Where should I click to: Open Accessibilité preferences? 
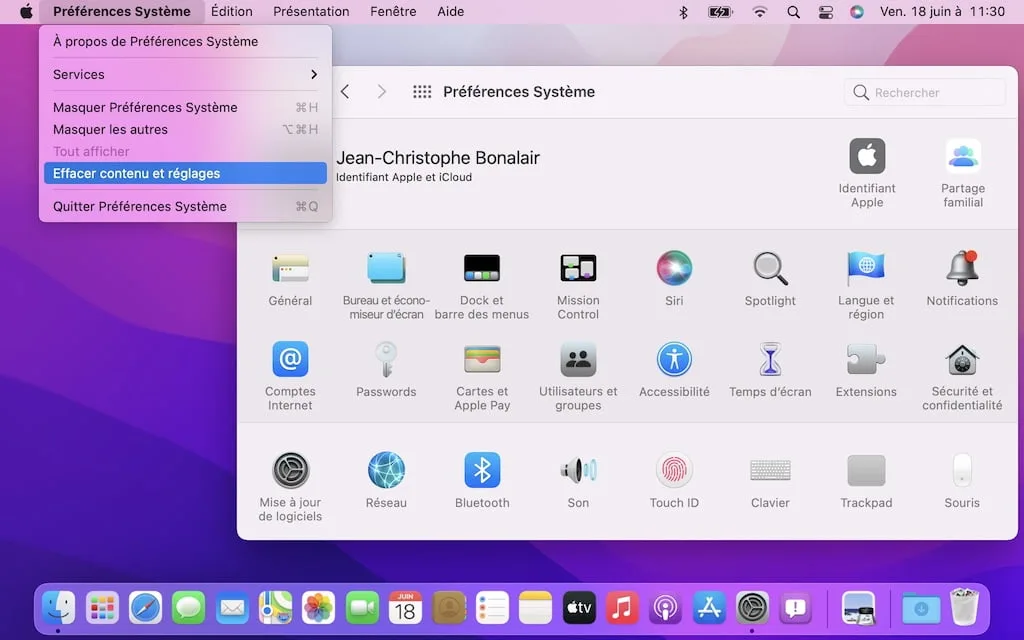coord(674,370)
